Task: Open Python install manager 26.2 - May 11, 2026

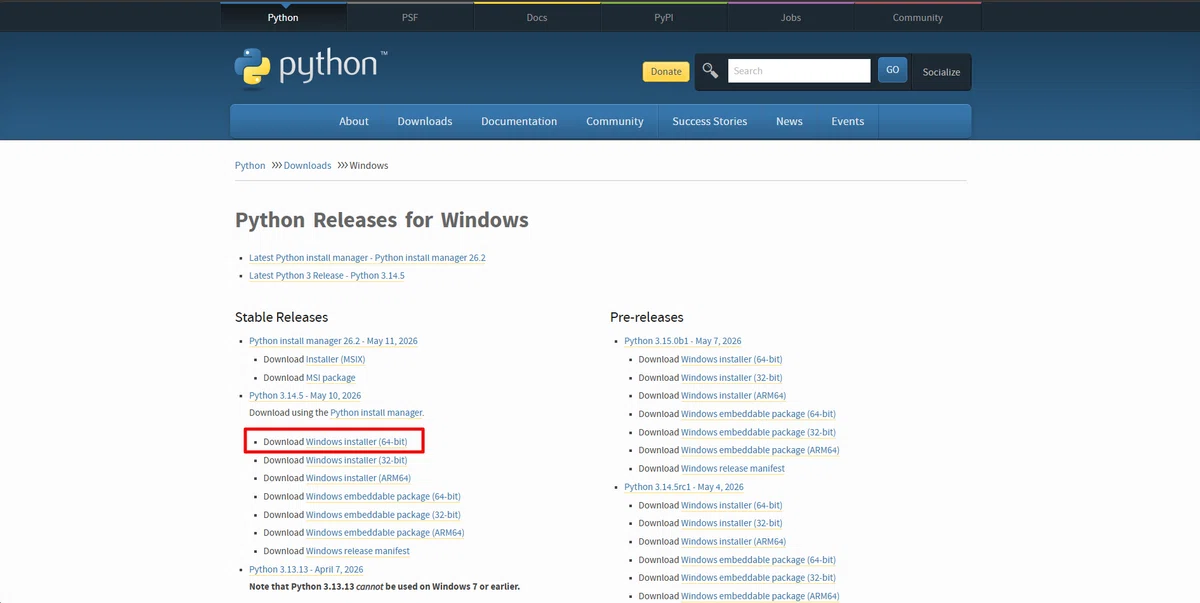Action: tap(333, 341)
